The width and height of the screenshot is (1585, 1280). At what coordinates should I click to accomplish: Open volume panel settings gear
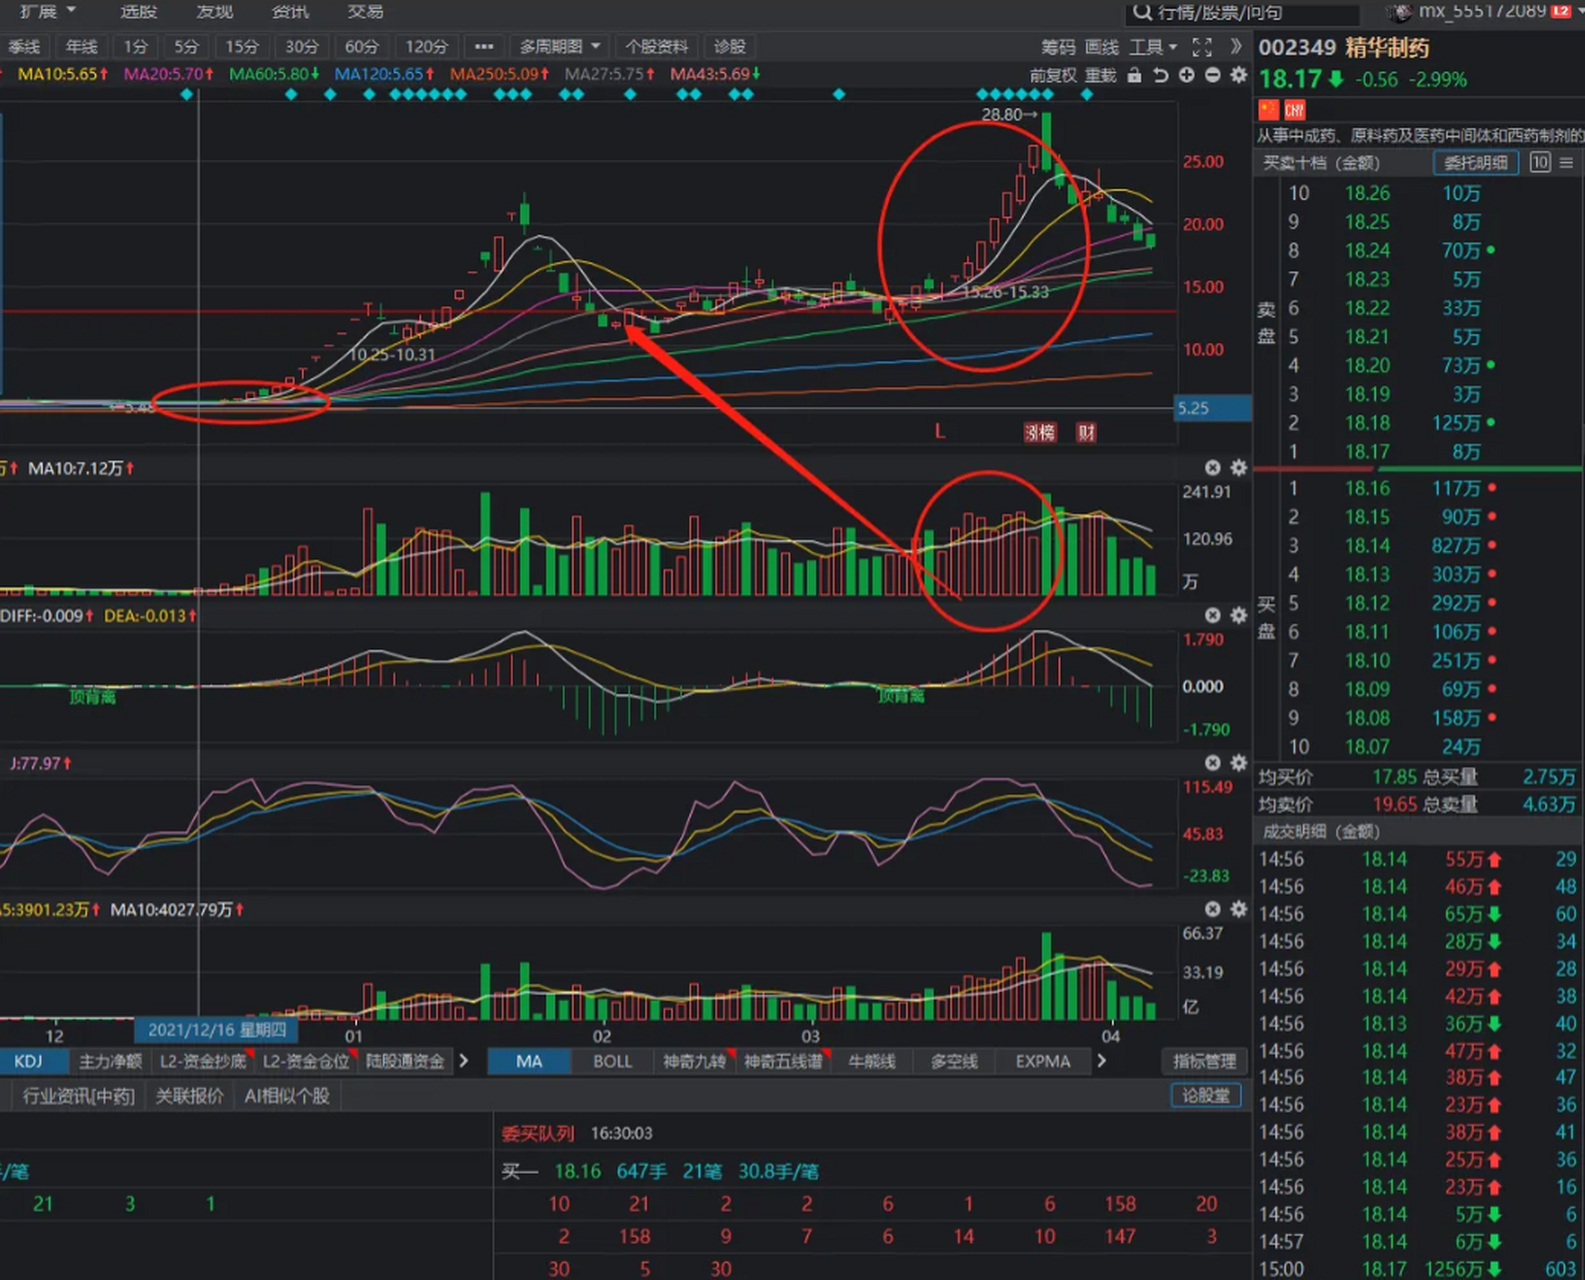[1239, 468]
